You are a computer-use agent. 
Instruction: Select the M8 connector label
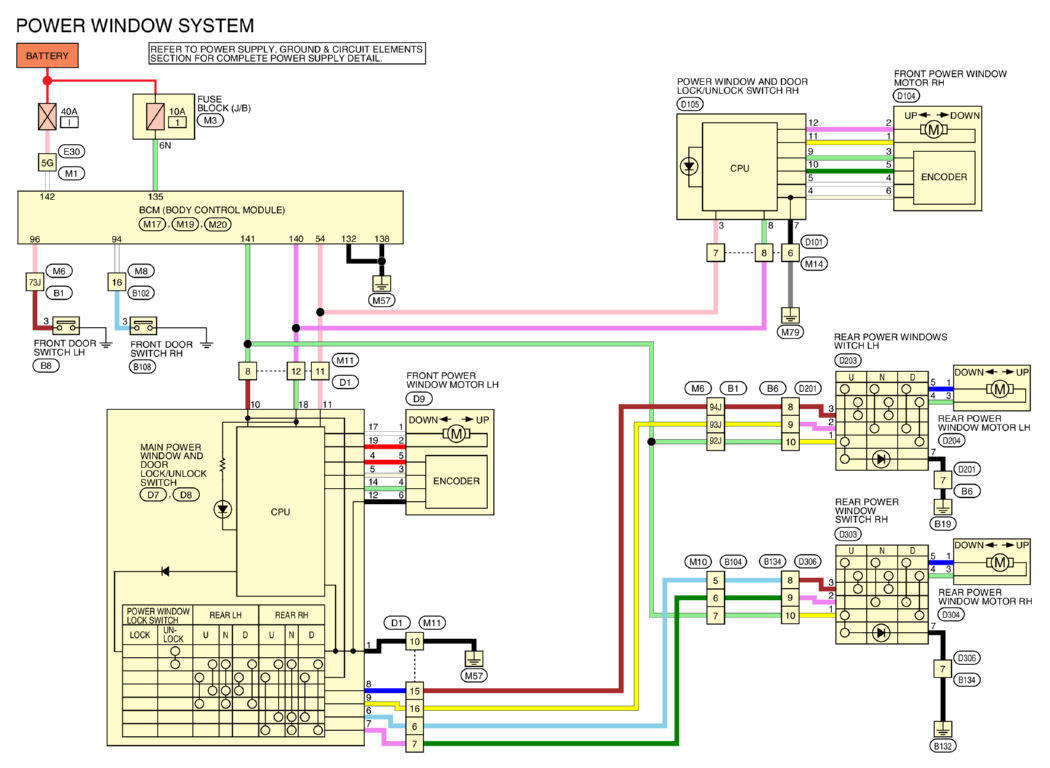point(141,271)
